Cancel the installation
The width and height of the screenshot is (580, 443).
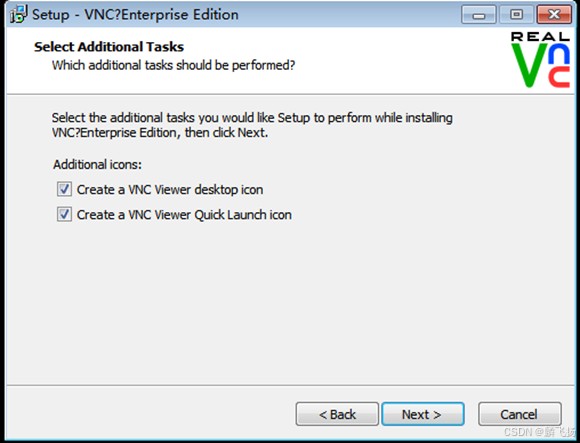point(520,414)
